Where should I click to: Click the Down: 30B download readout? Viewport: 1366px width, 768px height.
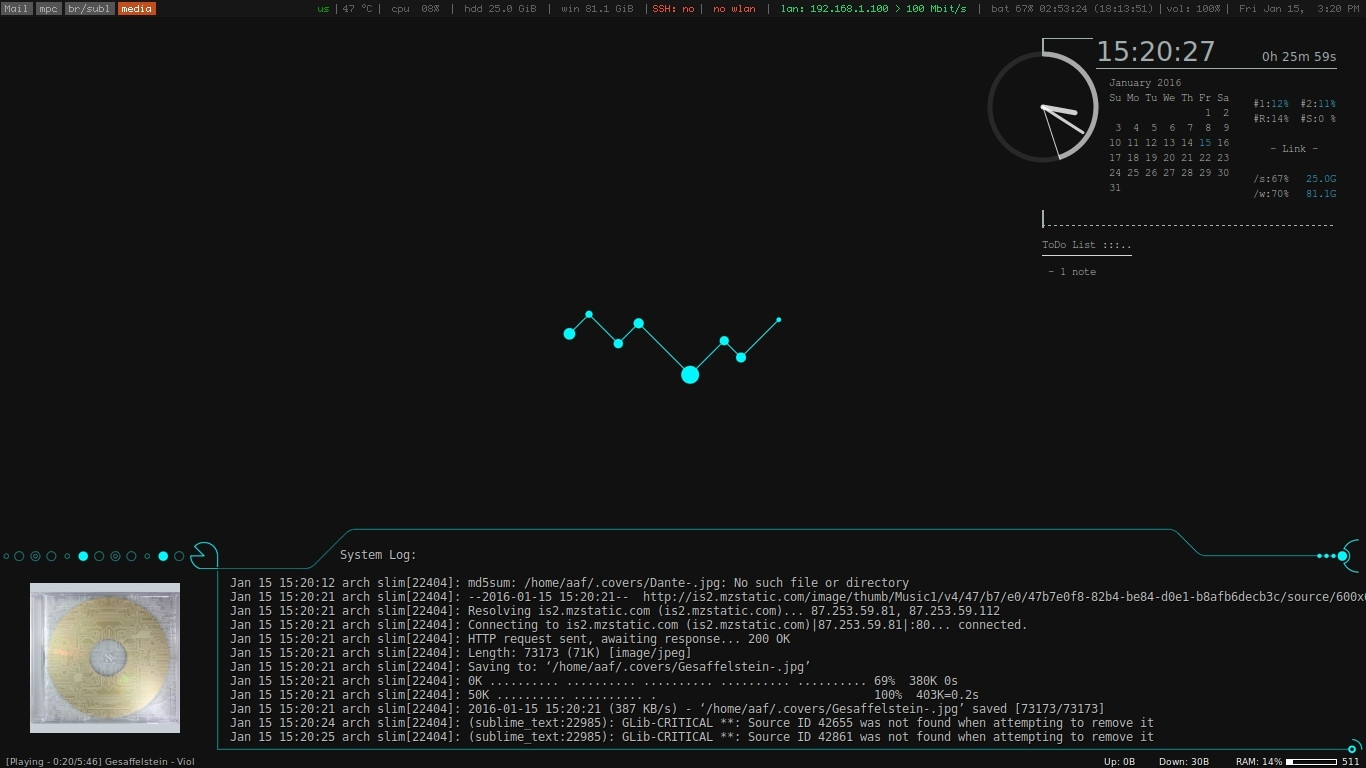tap(1184, 762)
